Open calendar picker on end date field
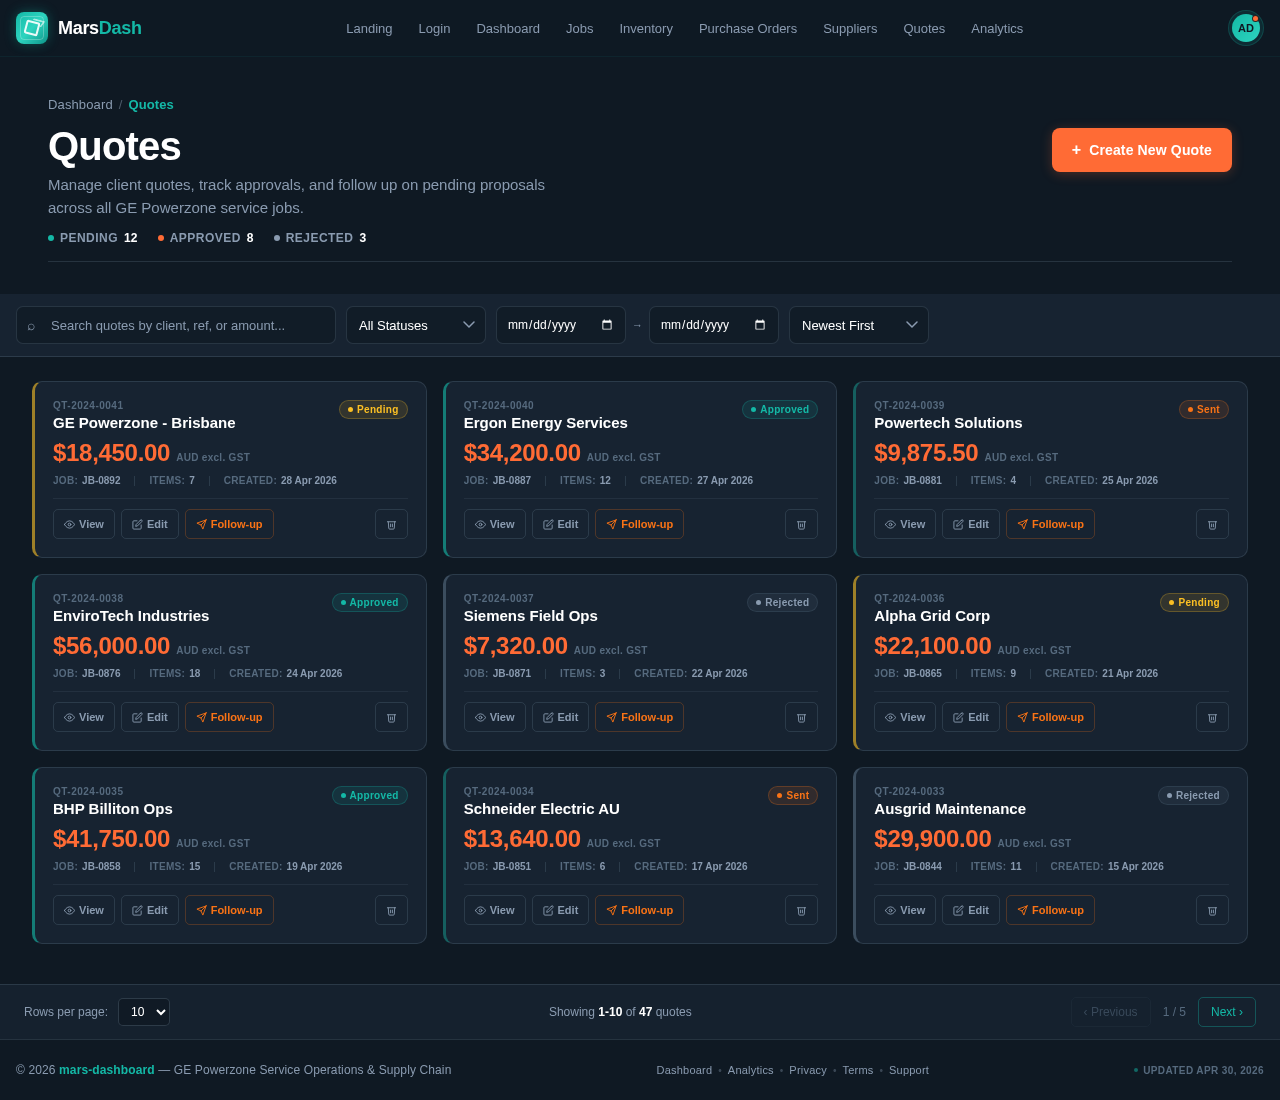 (760, 325)
